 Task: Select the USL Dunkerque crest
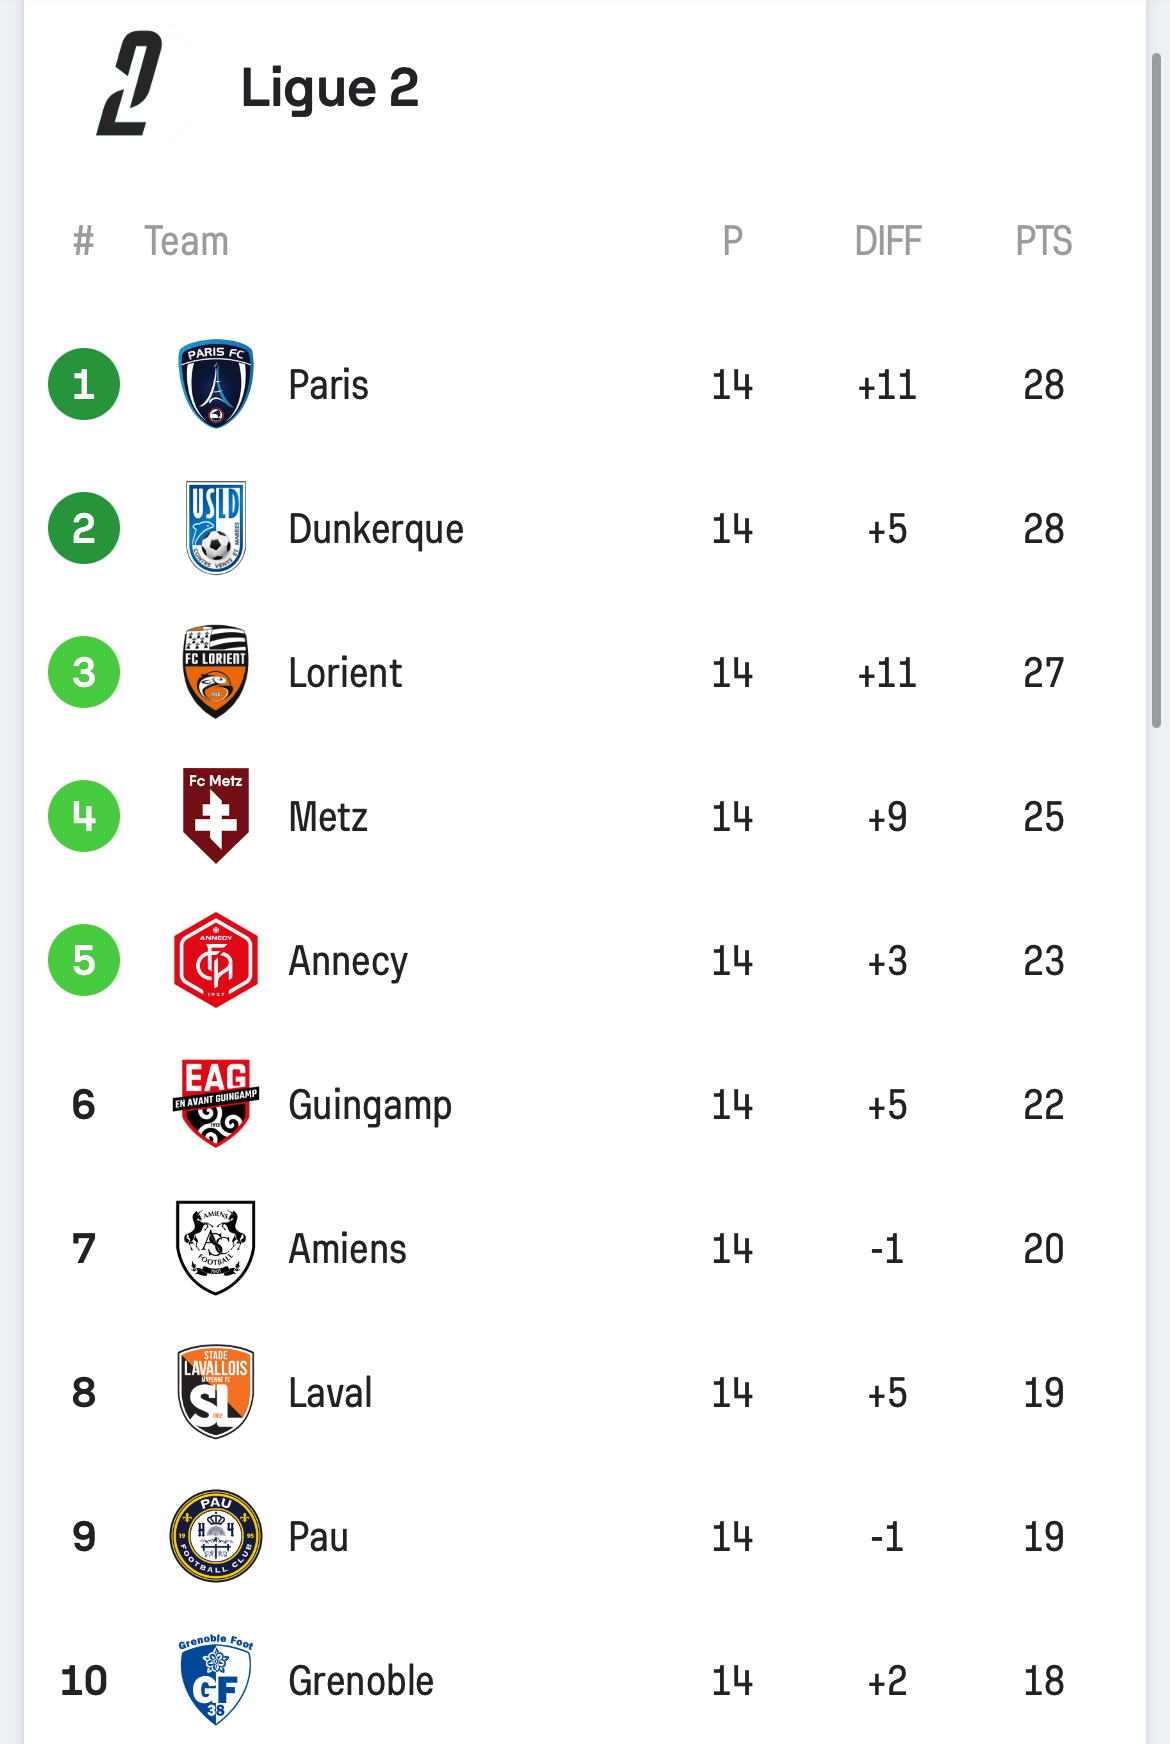click(216, 528)
